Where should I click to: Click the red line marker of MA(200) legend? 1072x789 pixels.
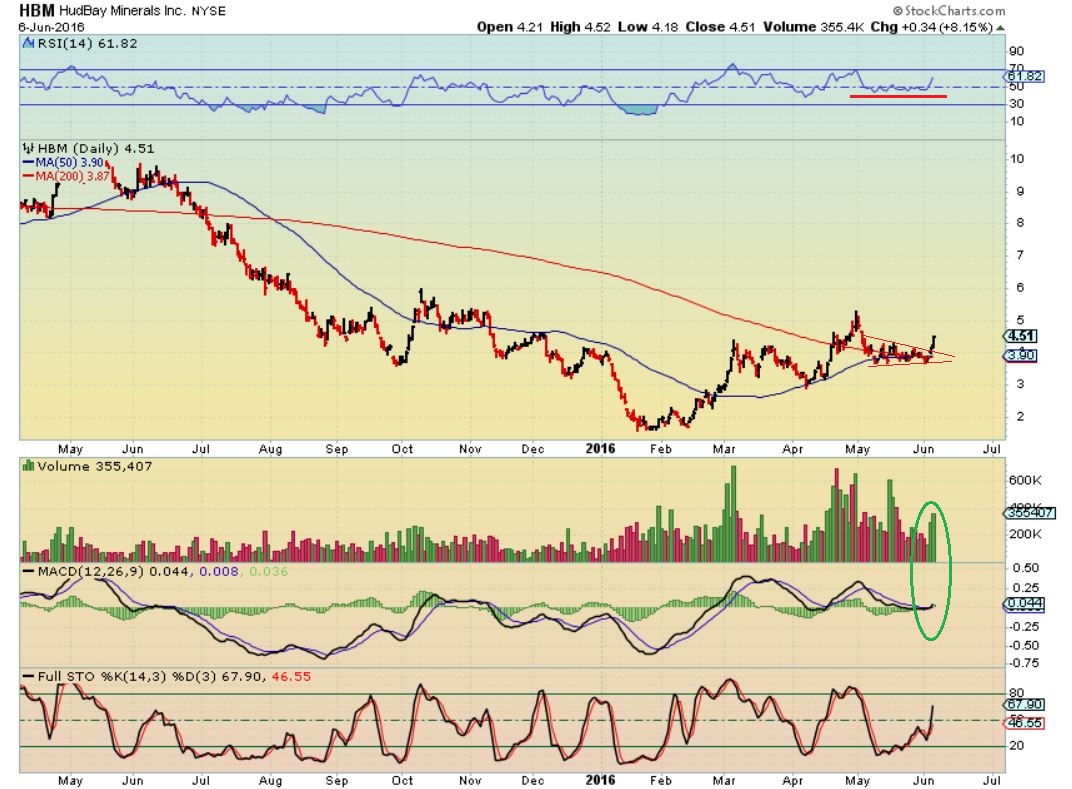(28, 176)
